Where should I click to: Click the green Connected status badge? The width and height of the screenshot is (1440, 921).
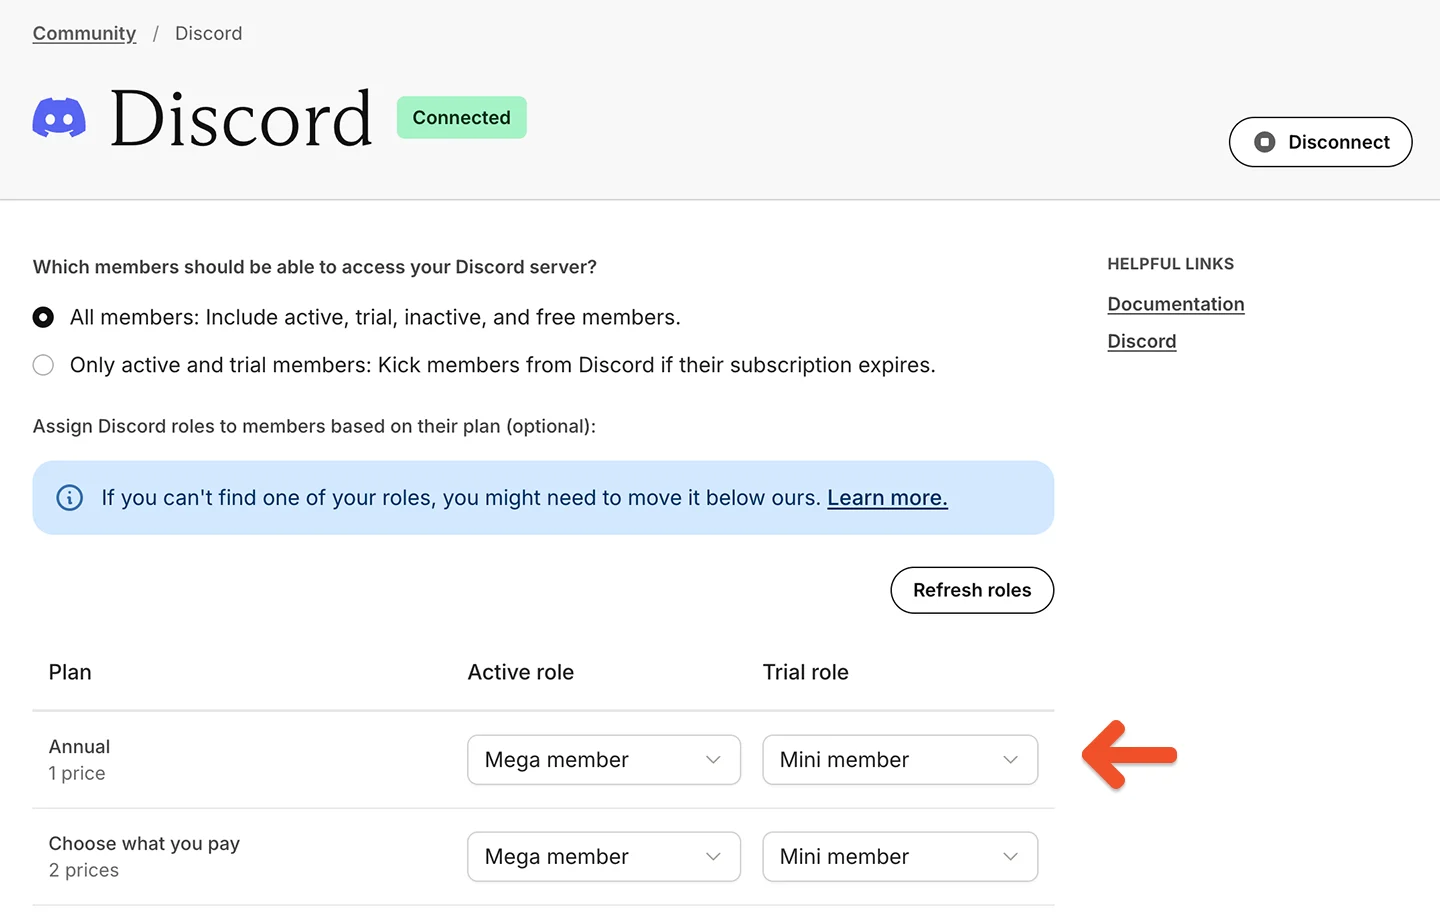click(462, 117)
